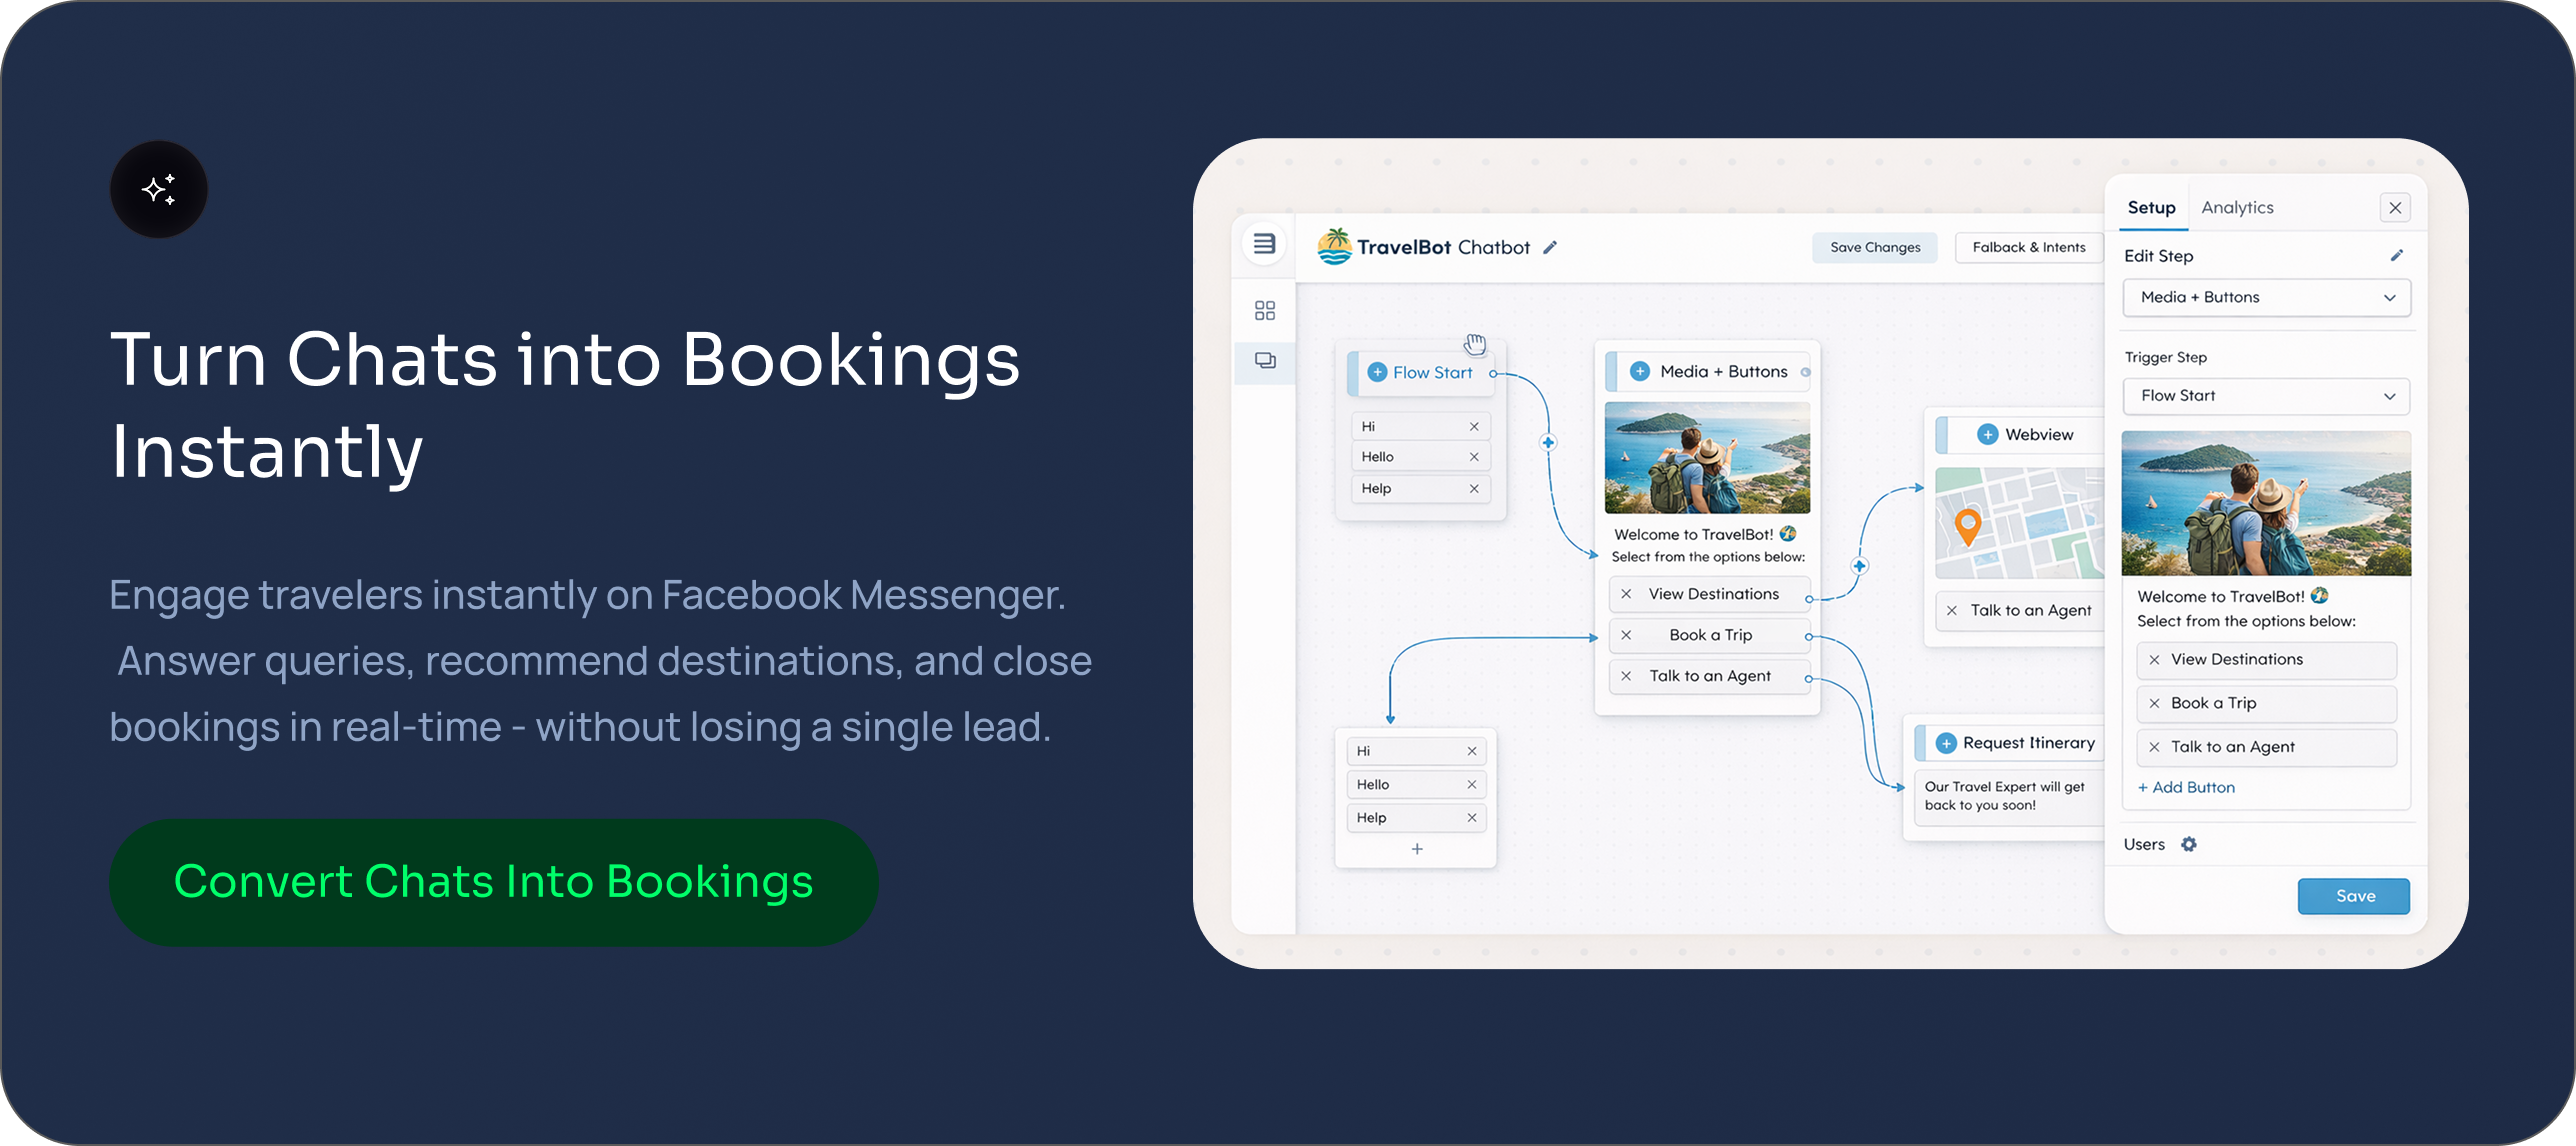Click the map preview in the Webview node
This screenshot has width=2576, height=1146.
[x=2019, y=523]
